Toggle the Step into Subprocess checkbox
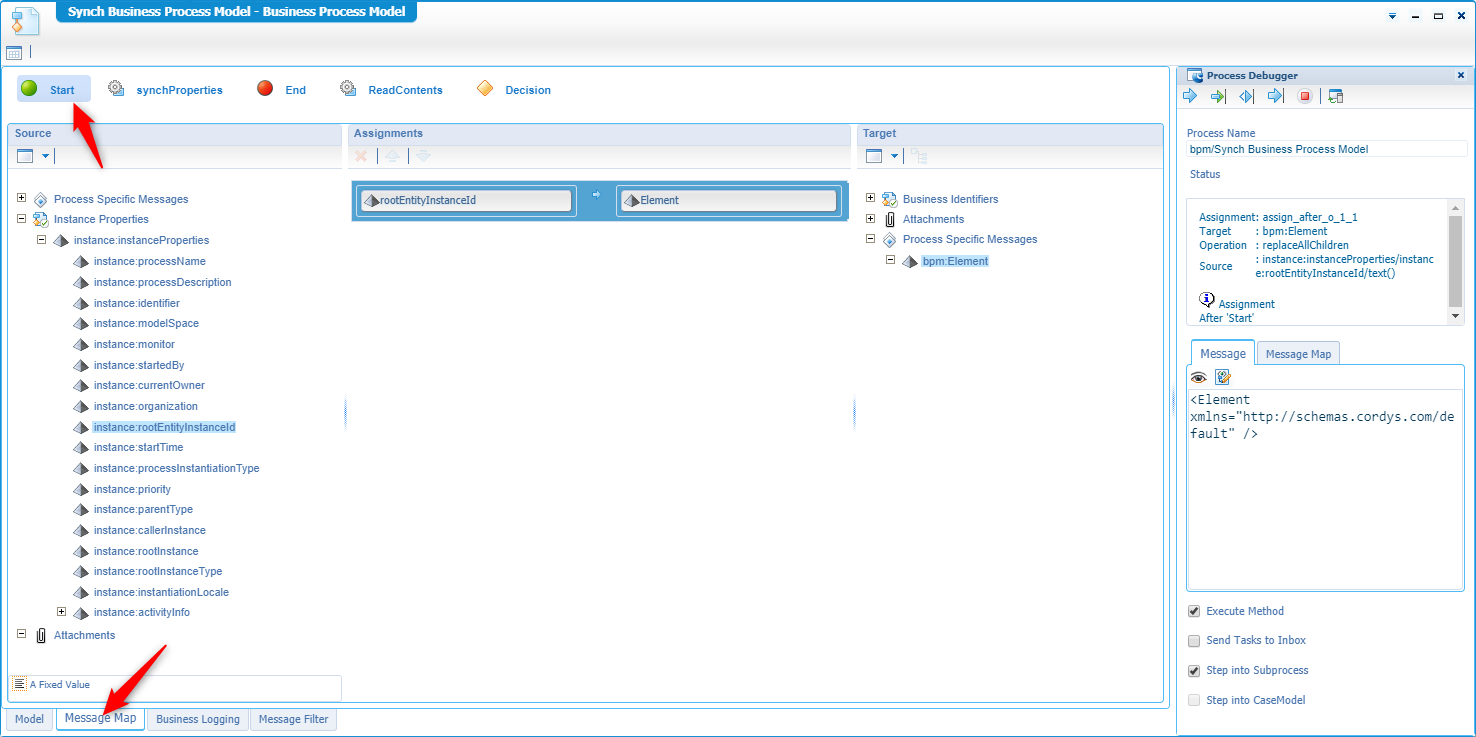 (1194, 671)
